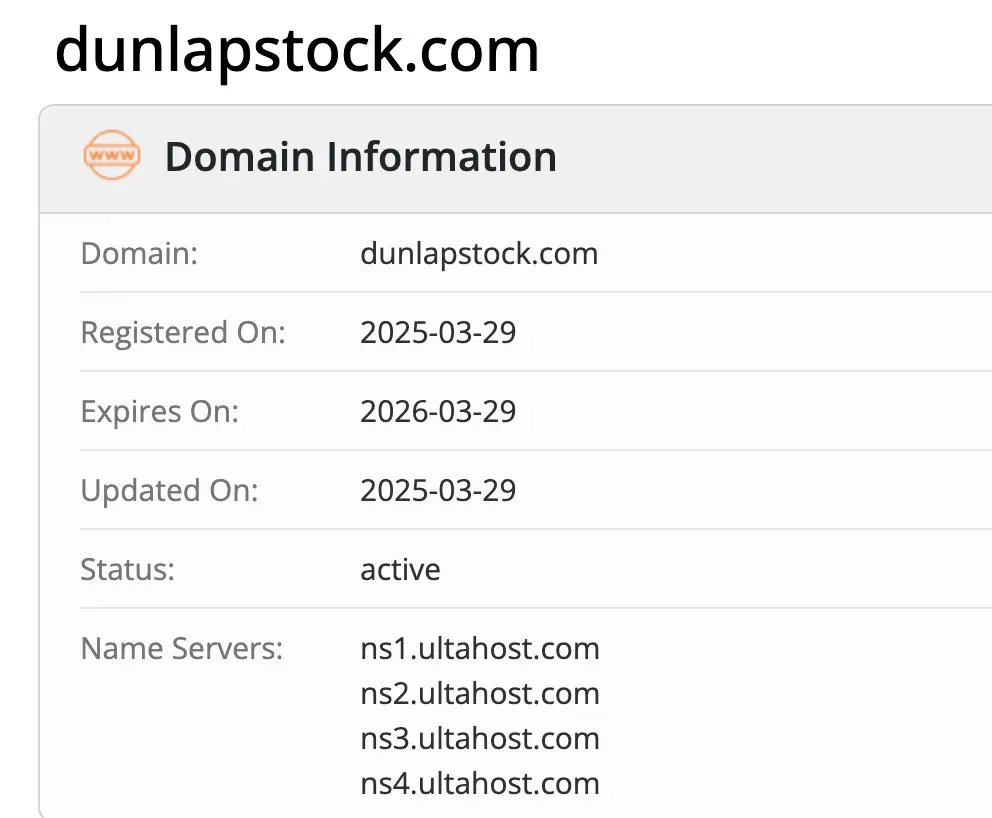Click the ns1.ultahost.com name server entry

point(479,649)
